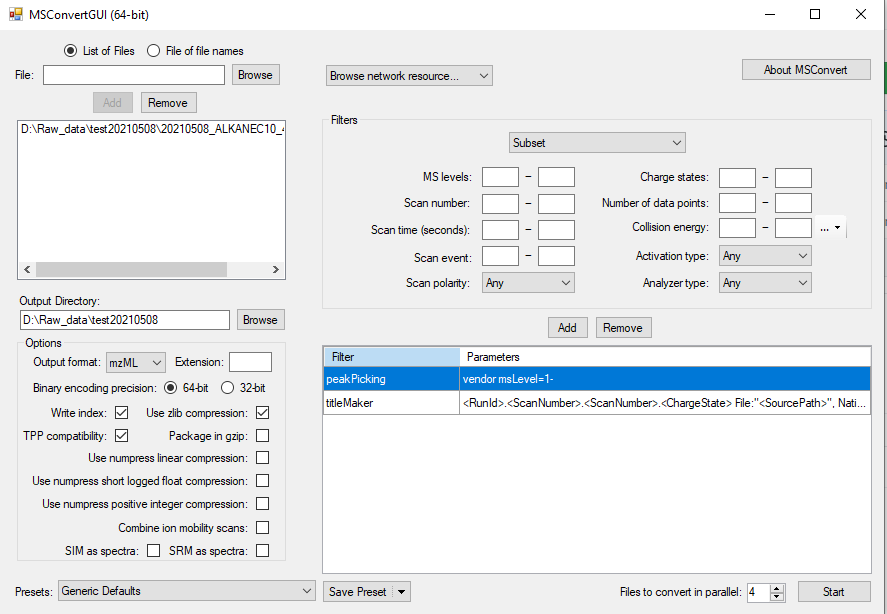Open About MSConvert

tap(806, 70)
